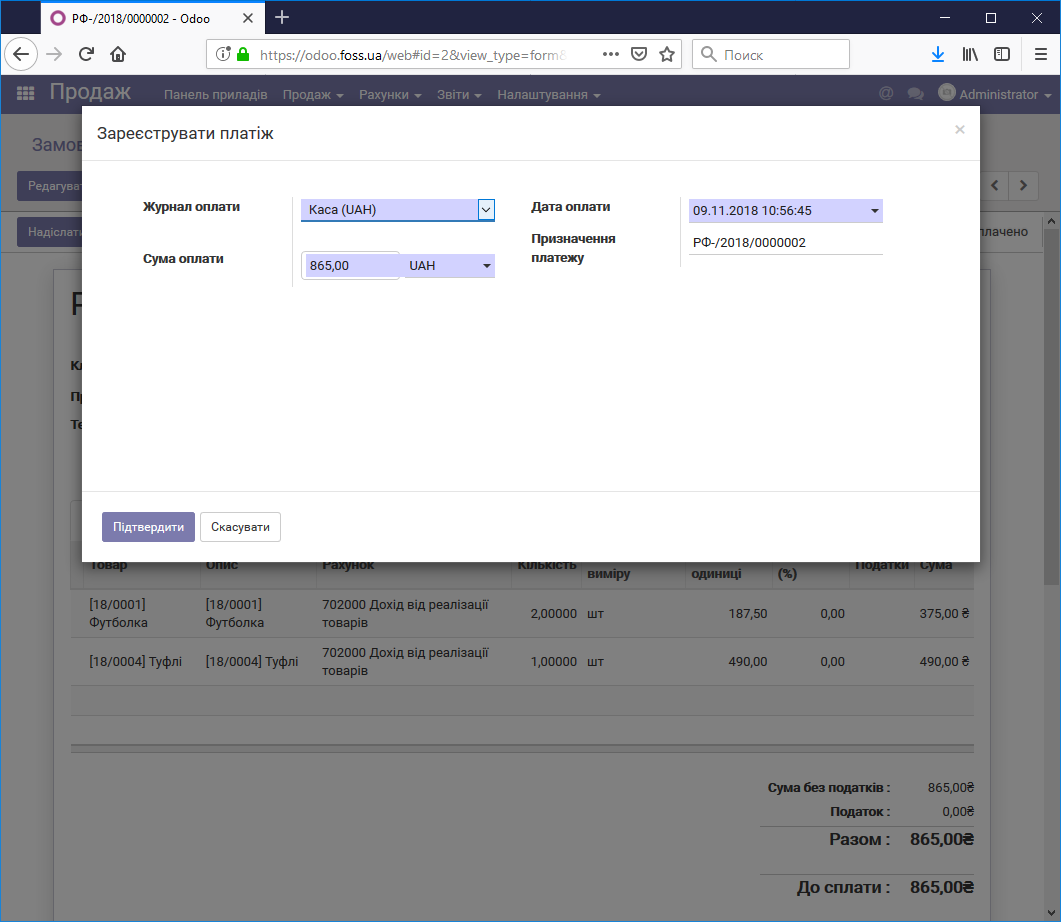Open the library icon in toolbar
The height and width of the screenshot is (922, 1061).
pyautogui.click(x=970, y=54)
